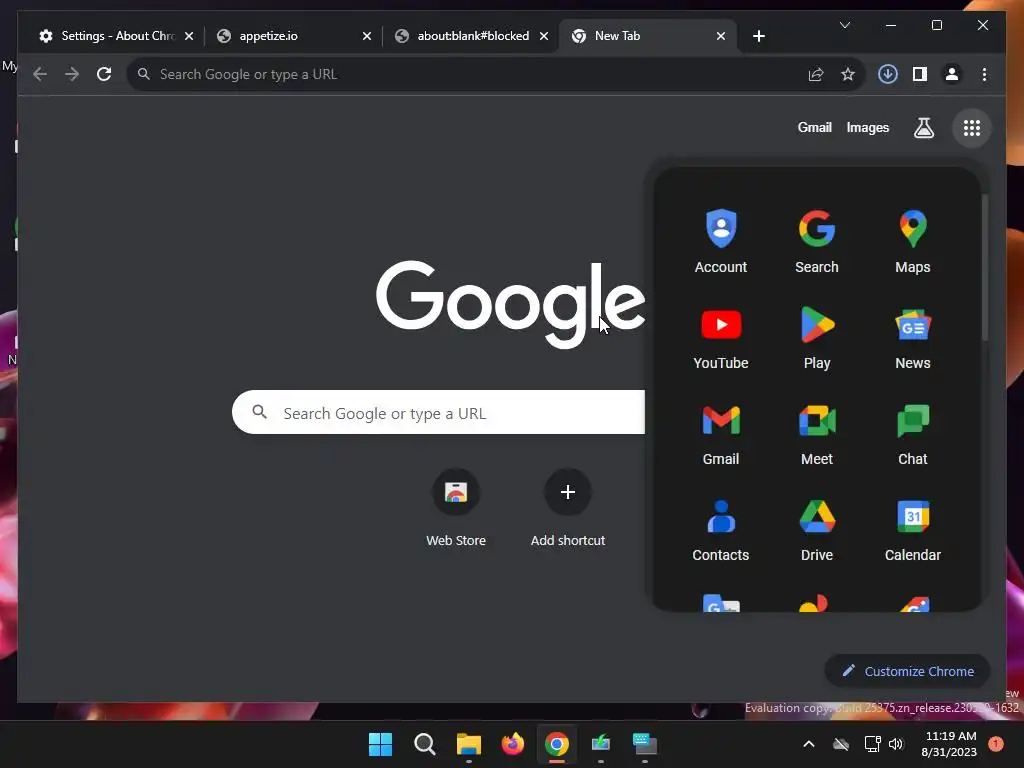Go back using the back arrow
Viewport: 1024px width, 768px height.
pyautogui.click(x=40, y=74)
